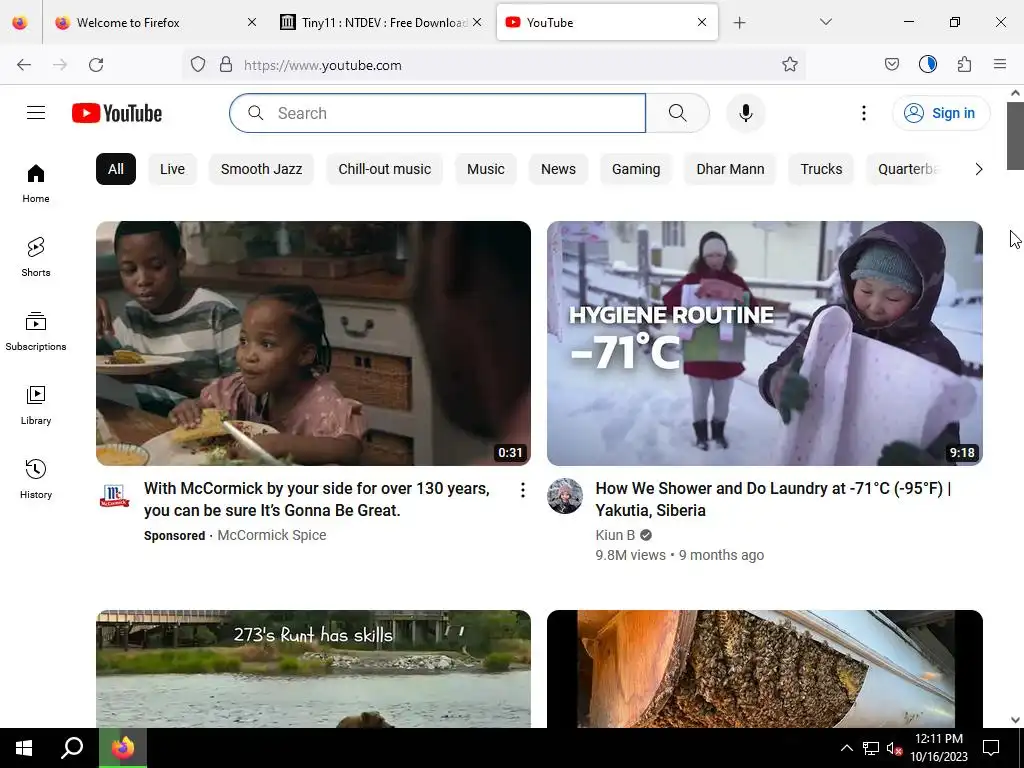The width and height of the screenshot is (1024, 768).
Task: Open the beehive video thumbnail
Action: point(765,669)
